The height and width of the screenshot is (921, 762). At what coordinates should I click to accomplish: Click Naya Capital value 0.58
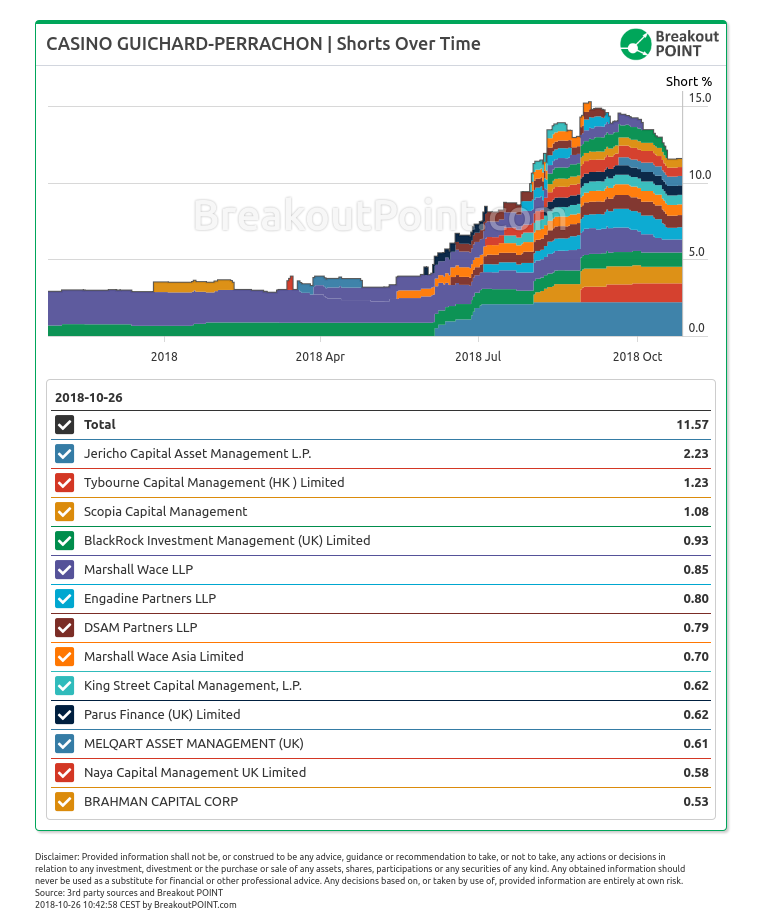[696, 772]
